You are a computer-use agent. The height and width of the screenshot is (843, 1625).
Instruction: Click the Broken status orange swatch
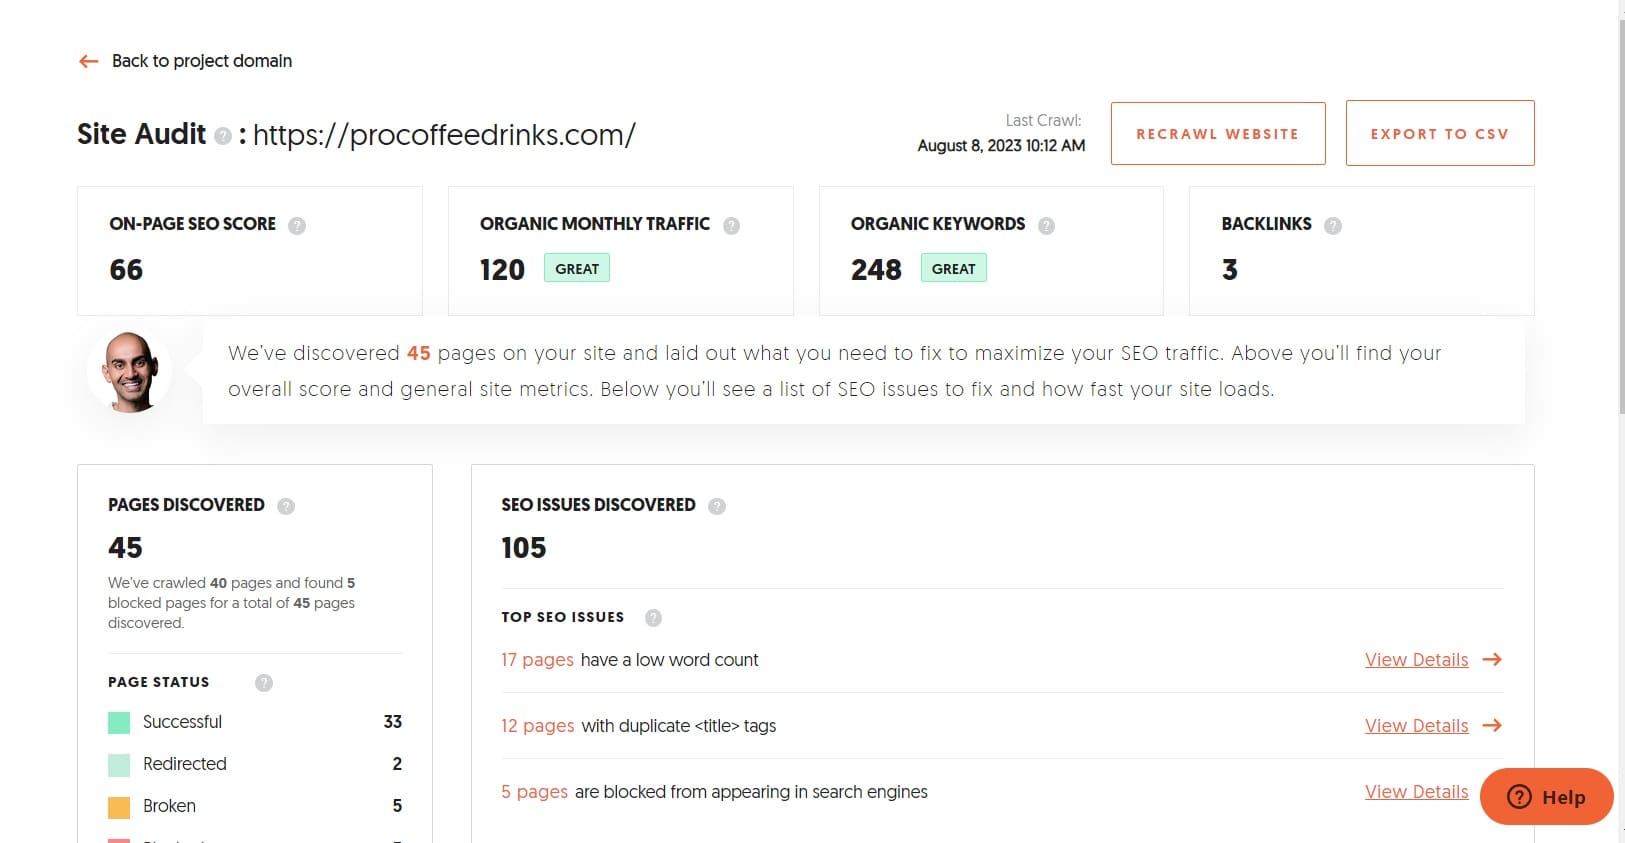coord(119,807)
